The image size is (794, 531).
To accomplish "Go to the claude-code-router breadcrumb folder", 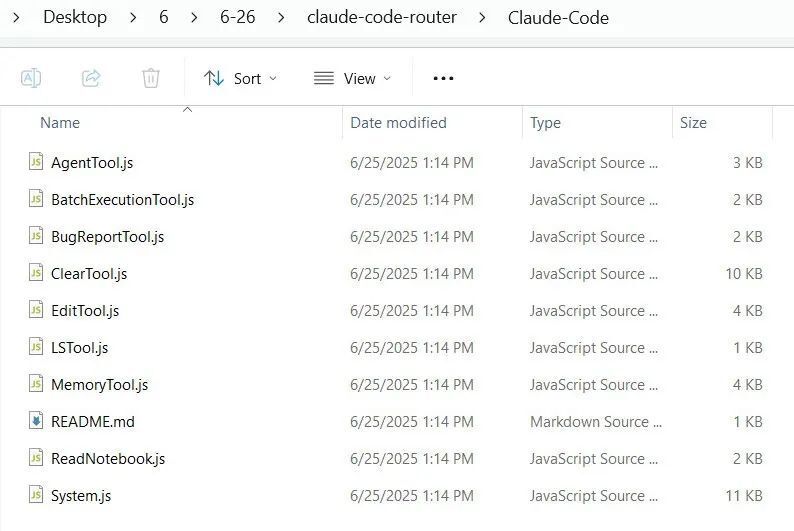I will (381, 18).
